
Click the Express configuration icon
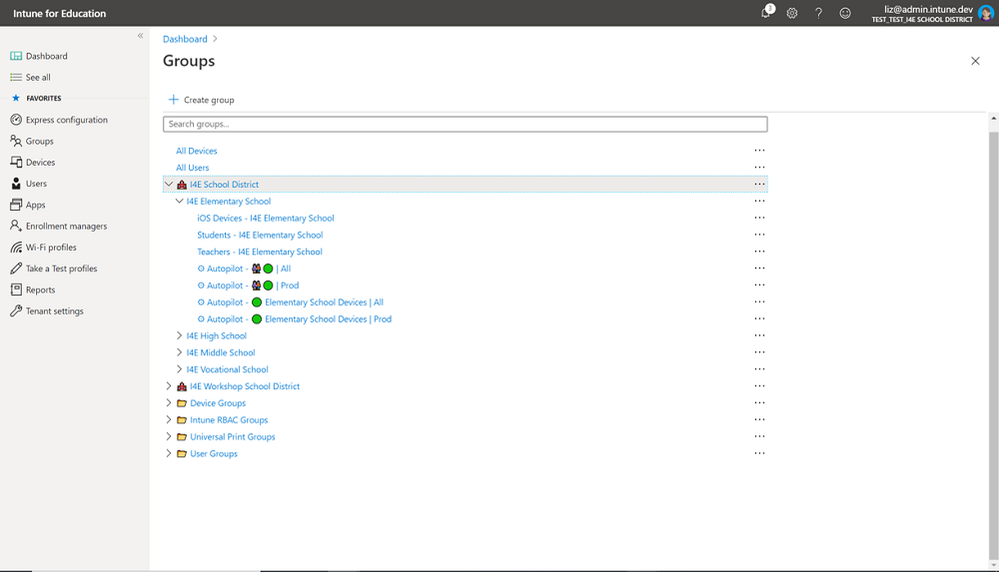16,120
